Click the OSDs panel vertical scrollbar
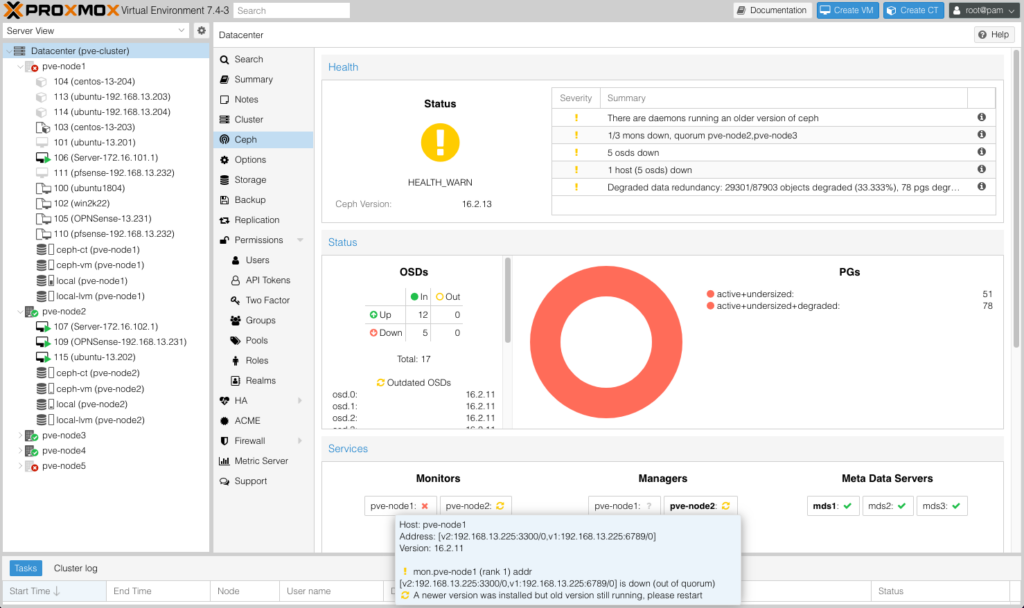Viewport: 1024px width, 608px height. [x=507, y=300]
